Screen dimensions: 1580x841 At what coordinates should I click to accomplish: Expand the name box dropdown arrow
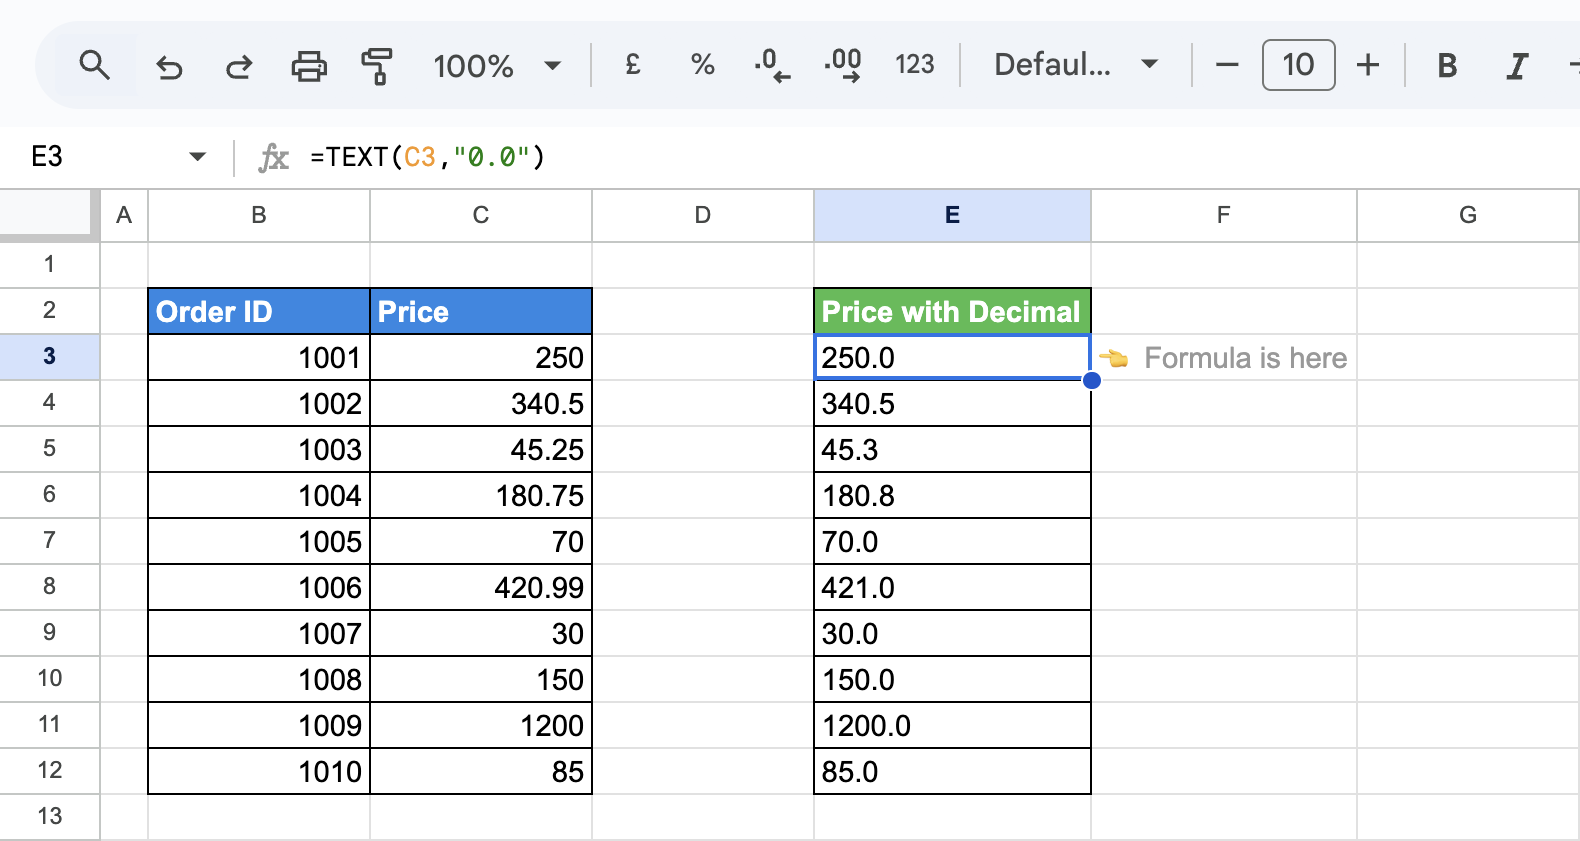(197, 157)
